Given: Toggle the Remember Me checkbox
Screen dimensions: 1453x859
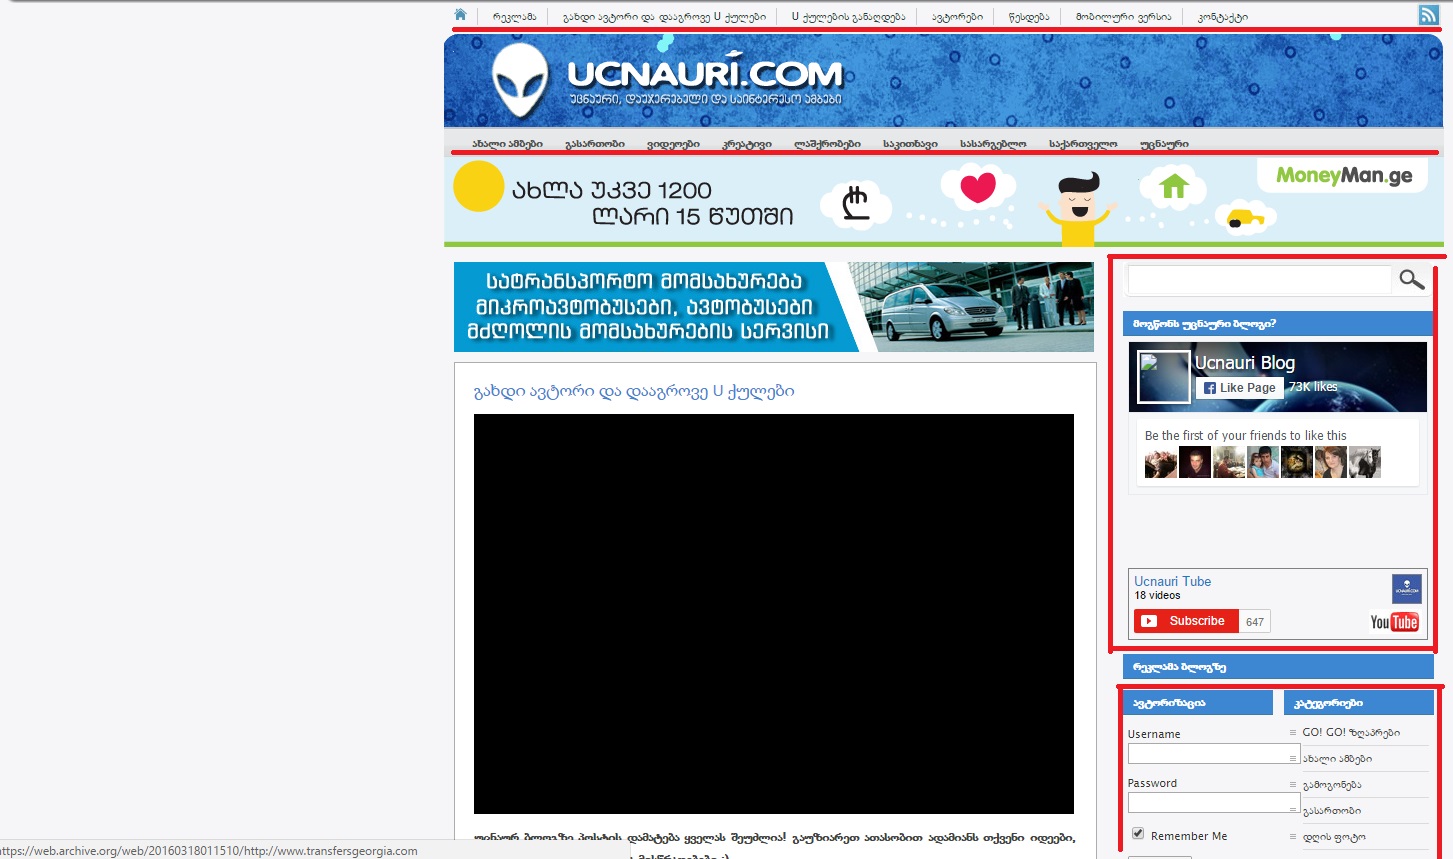Looking at the screenshot, I should click(x=1137, y=834).
